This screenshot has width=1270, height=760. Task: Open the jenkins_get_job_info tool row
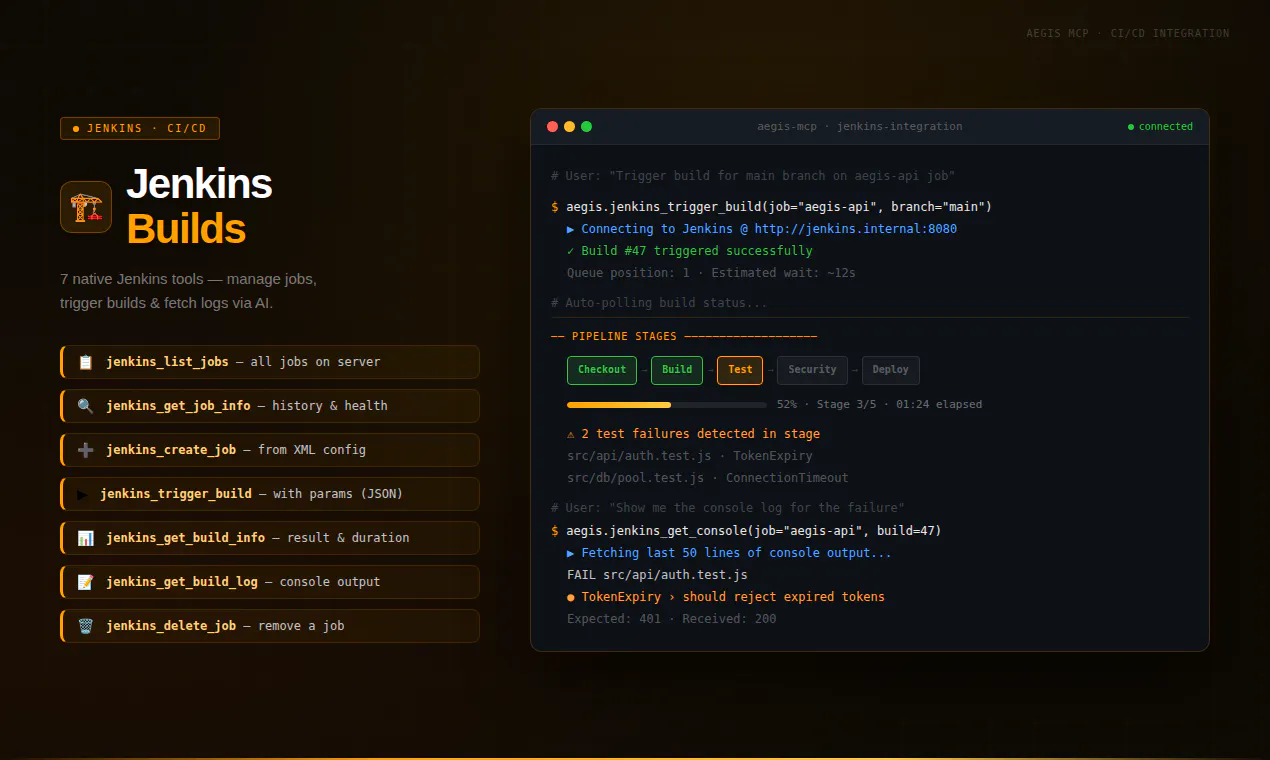pos(270,406)
